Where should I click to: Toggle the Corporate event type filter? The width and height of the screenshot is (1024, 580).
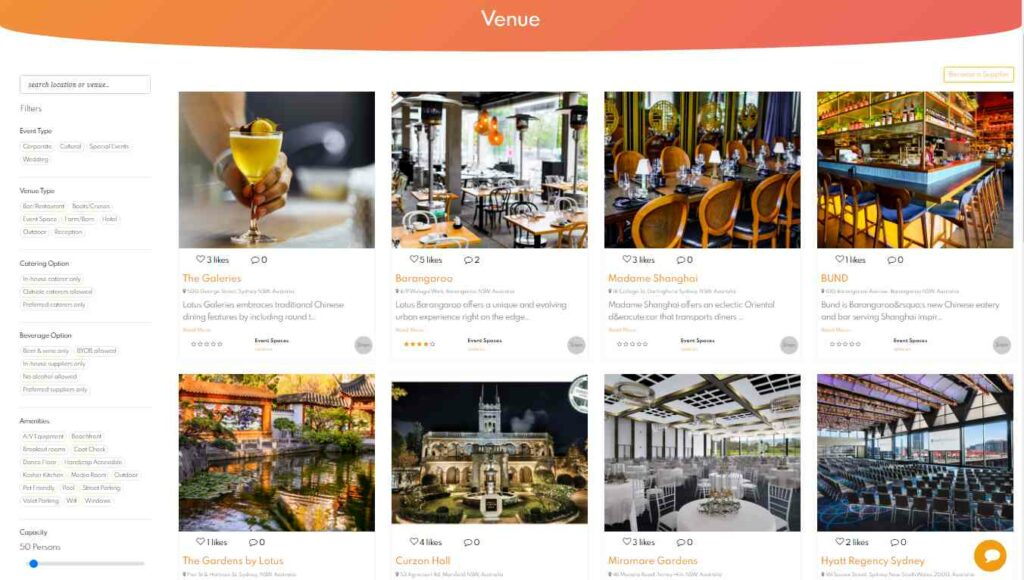(x=37, y=146)
